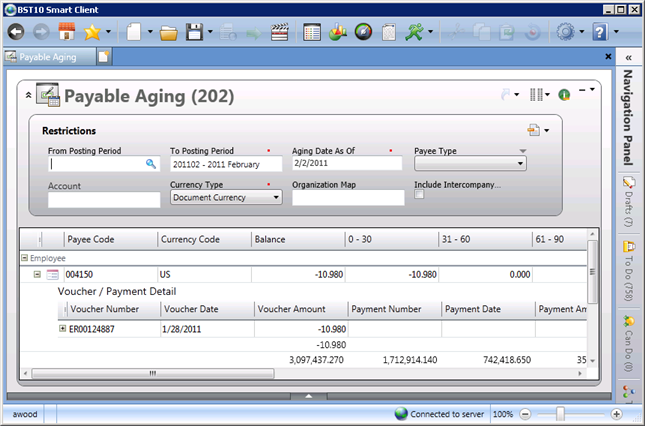Select the Payable Aging tab
645x426 pixels.
48,58
